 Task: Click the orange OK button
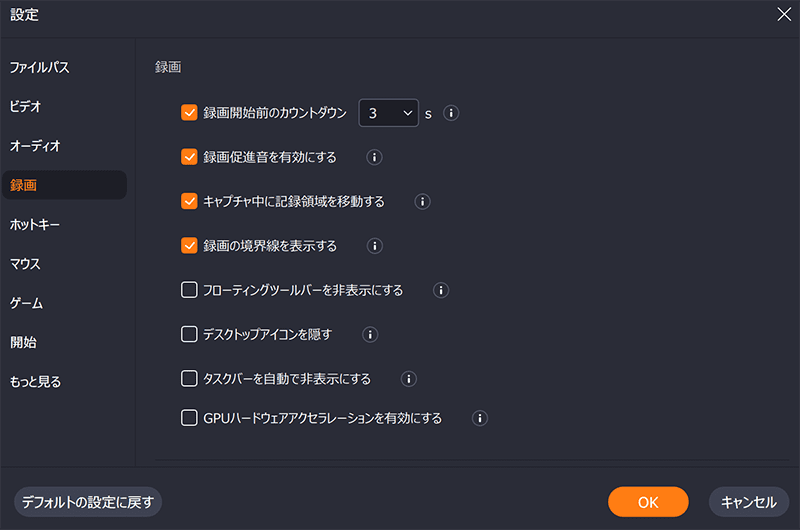(648, 502)
